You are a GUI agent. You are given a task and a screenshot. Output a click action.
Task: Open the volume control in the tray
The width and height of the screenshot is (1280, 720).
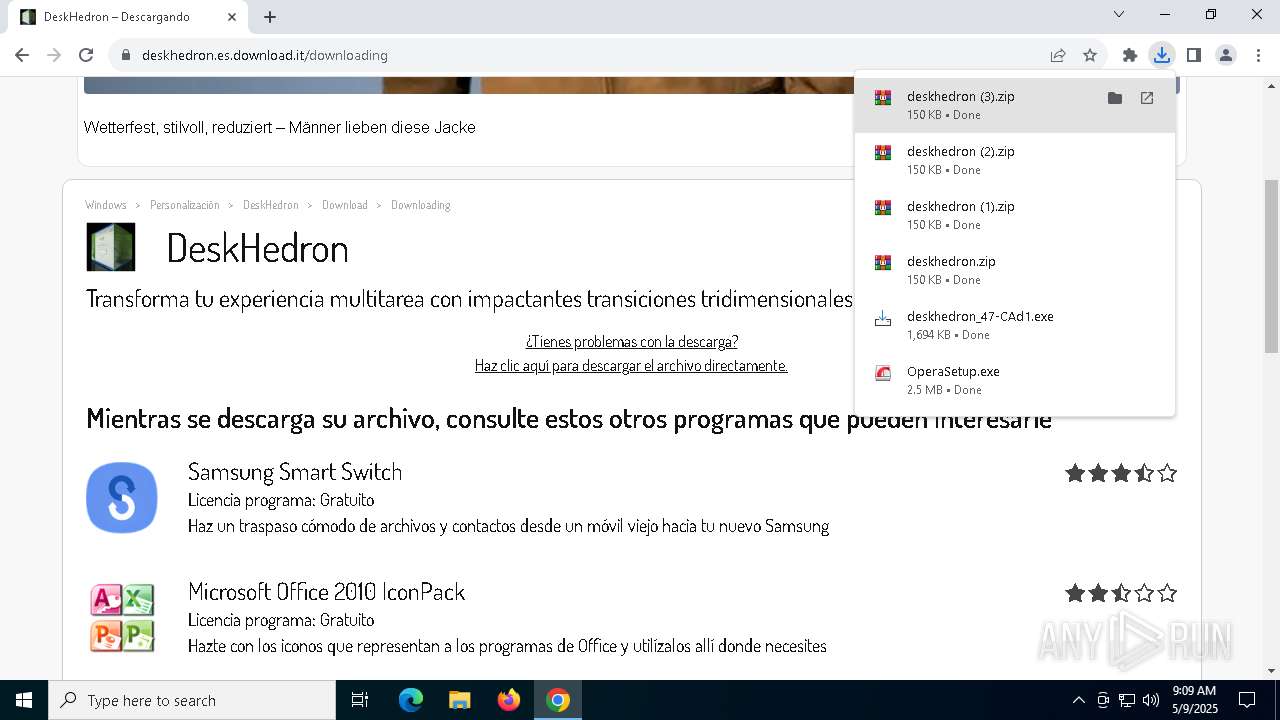coord(1151,700)
